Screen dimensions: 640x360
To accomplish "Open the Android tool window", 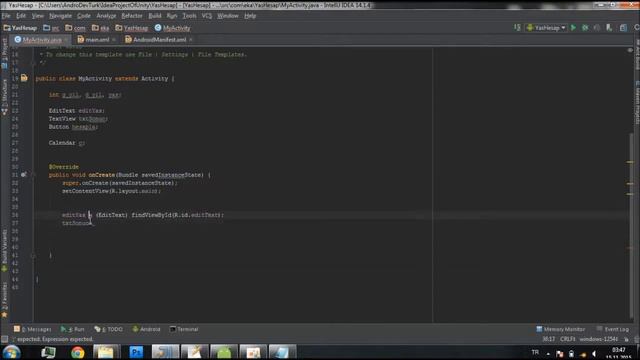I will (146, 329).
